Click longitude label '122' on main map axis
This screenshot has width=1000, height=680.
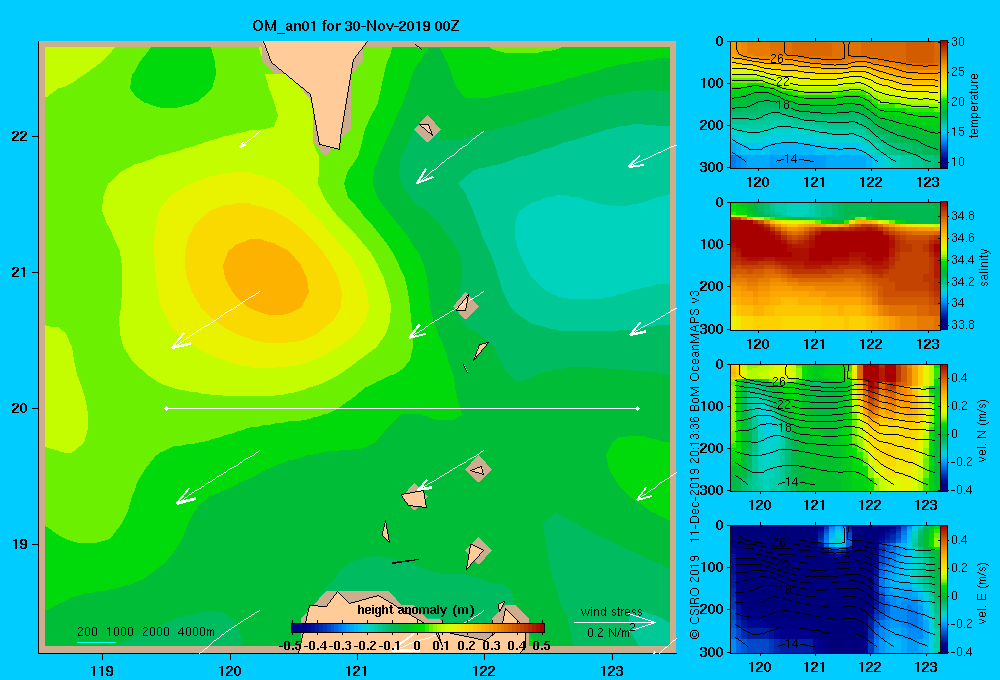[x=484, y=670]
